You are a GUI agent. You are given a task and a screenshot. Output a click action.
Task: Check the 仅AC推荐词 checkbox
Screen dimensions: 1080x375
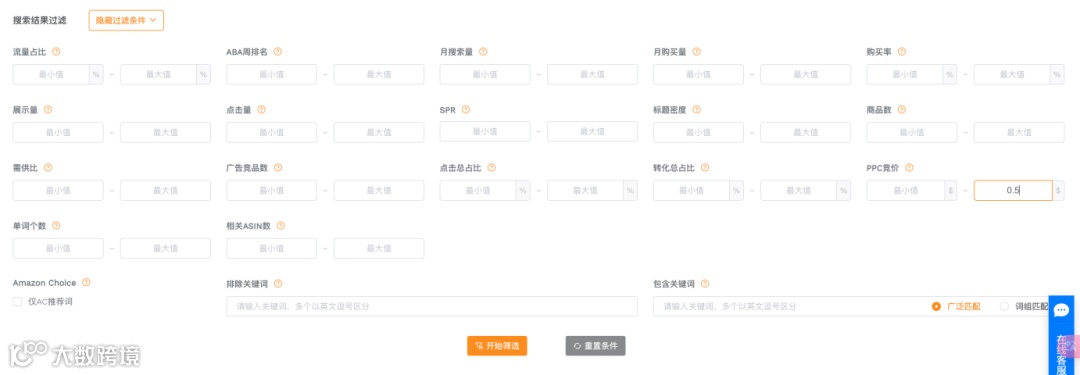17,301
